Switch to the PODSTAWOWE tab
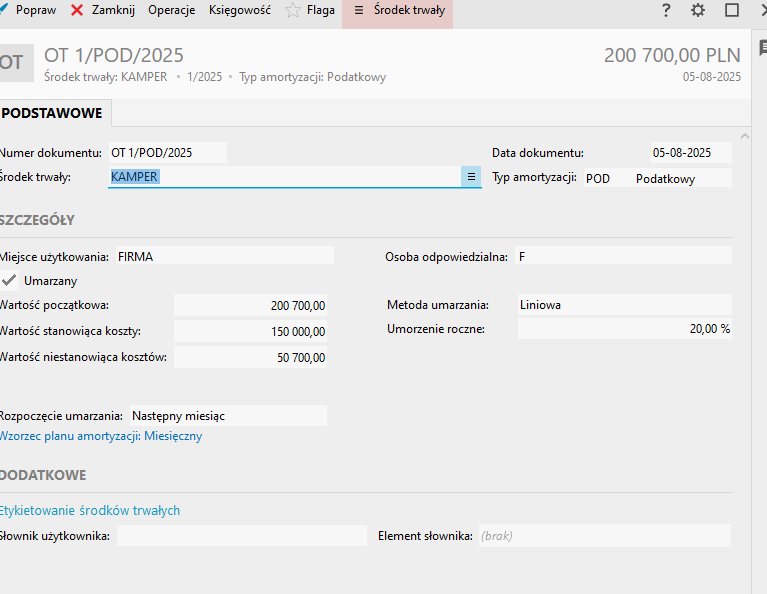The height and width of the screenshot is (594, 767). click(x=53, y=113)
